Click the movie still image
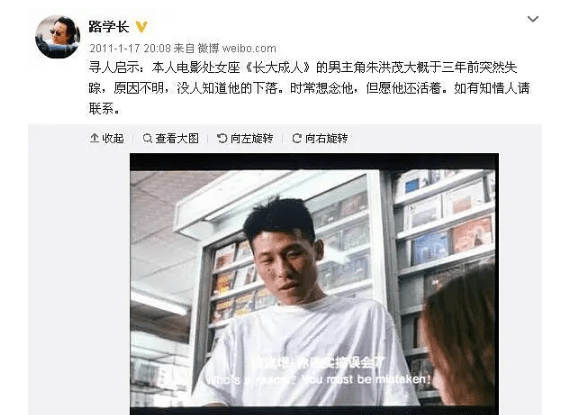This screenshot has height=415, width=577. (x=314, y=284)
